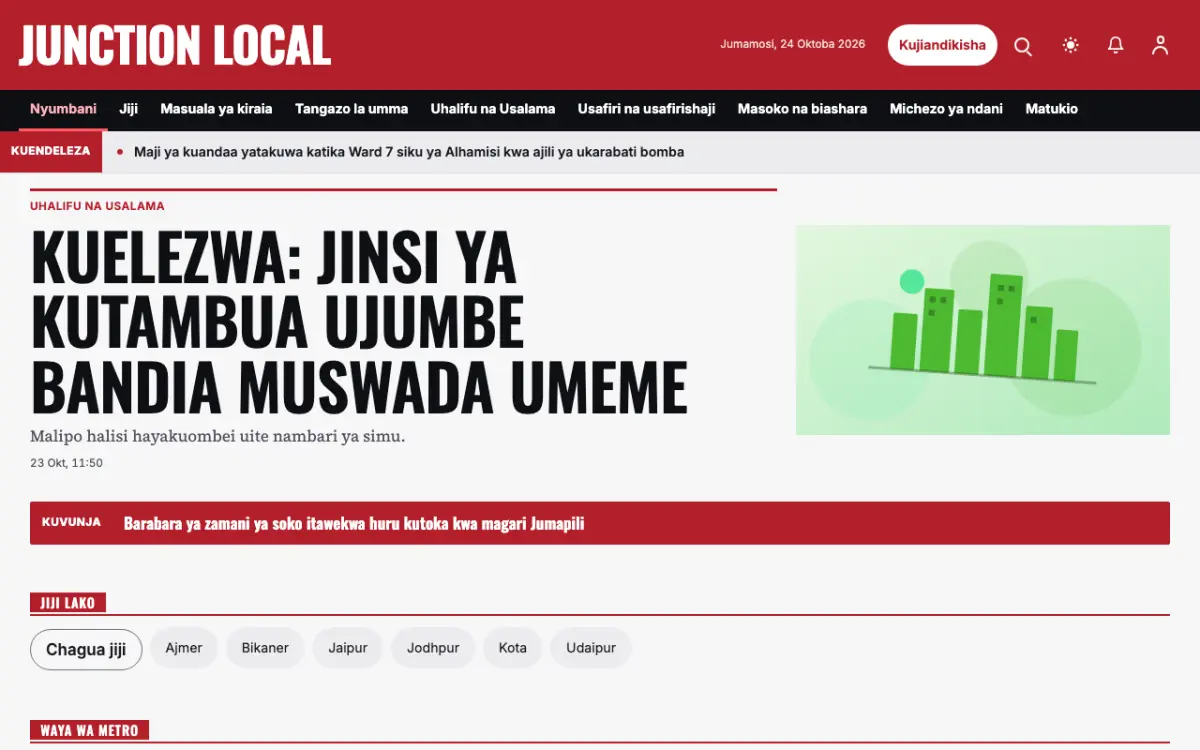The image size is (1200, 750).
Task: Select the Nyumbani nav tab
Action: pyautogui.click(x=63, y=109)
